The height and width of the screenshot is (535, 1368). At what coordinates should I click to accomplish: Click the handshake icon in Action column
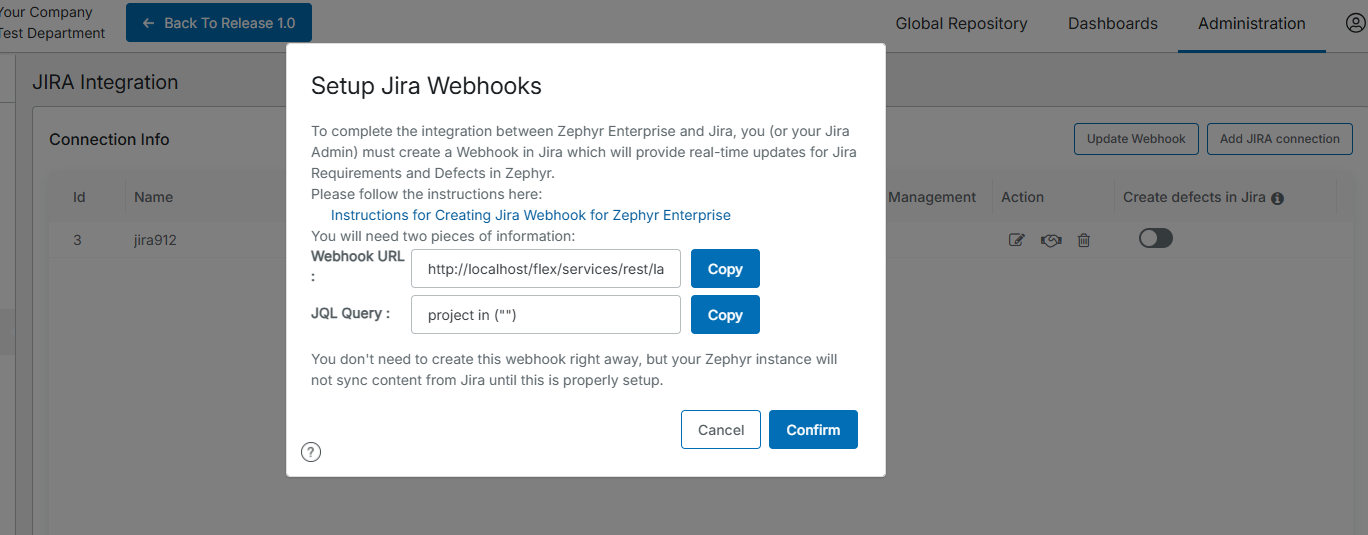click(1050, 240)
